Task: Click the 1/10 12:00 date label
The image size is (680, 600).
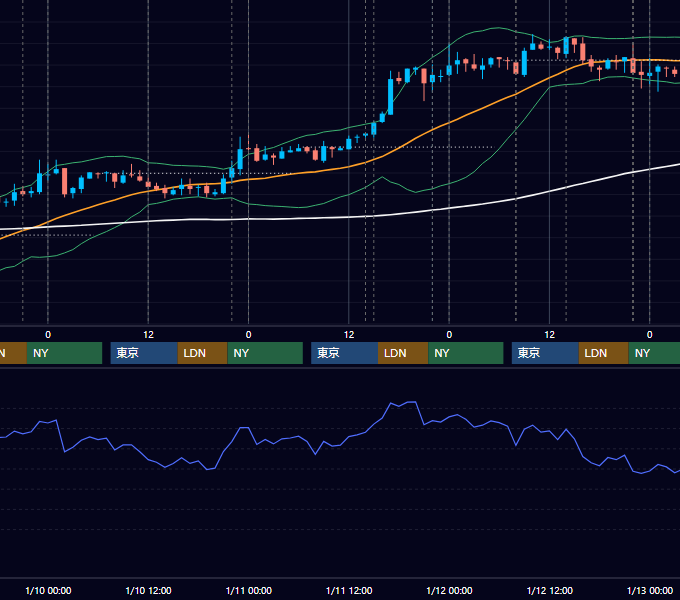Action: [x=148, y=590]
